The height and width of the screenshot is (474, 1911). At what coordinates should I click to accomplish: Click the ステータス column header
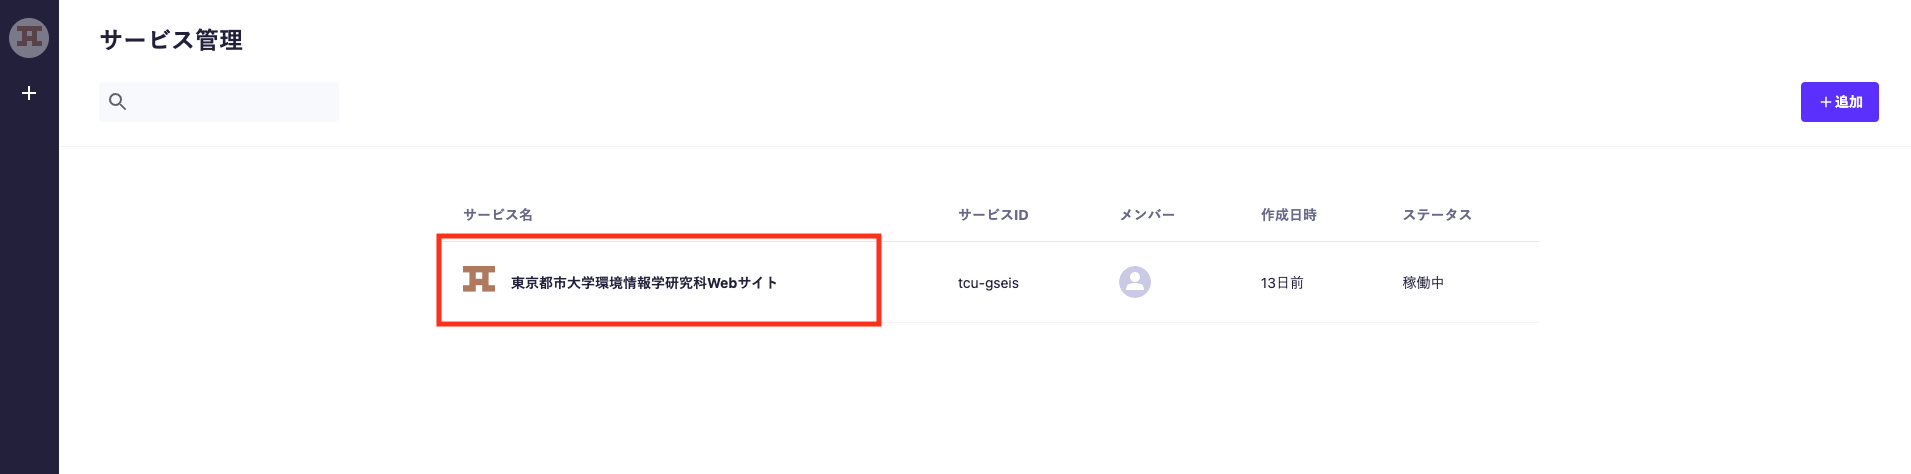click(x=1437, y=215)
